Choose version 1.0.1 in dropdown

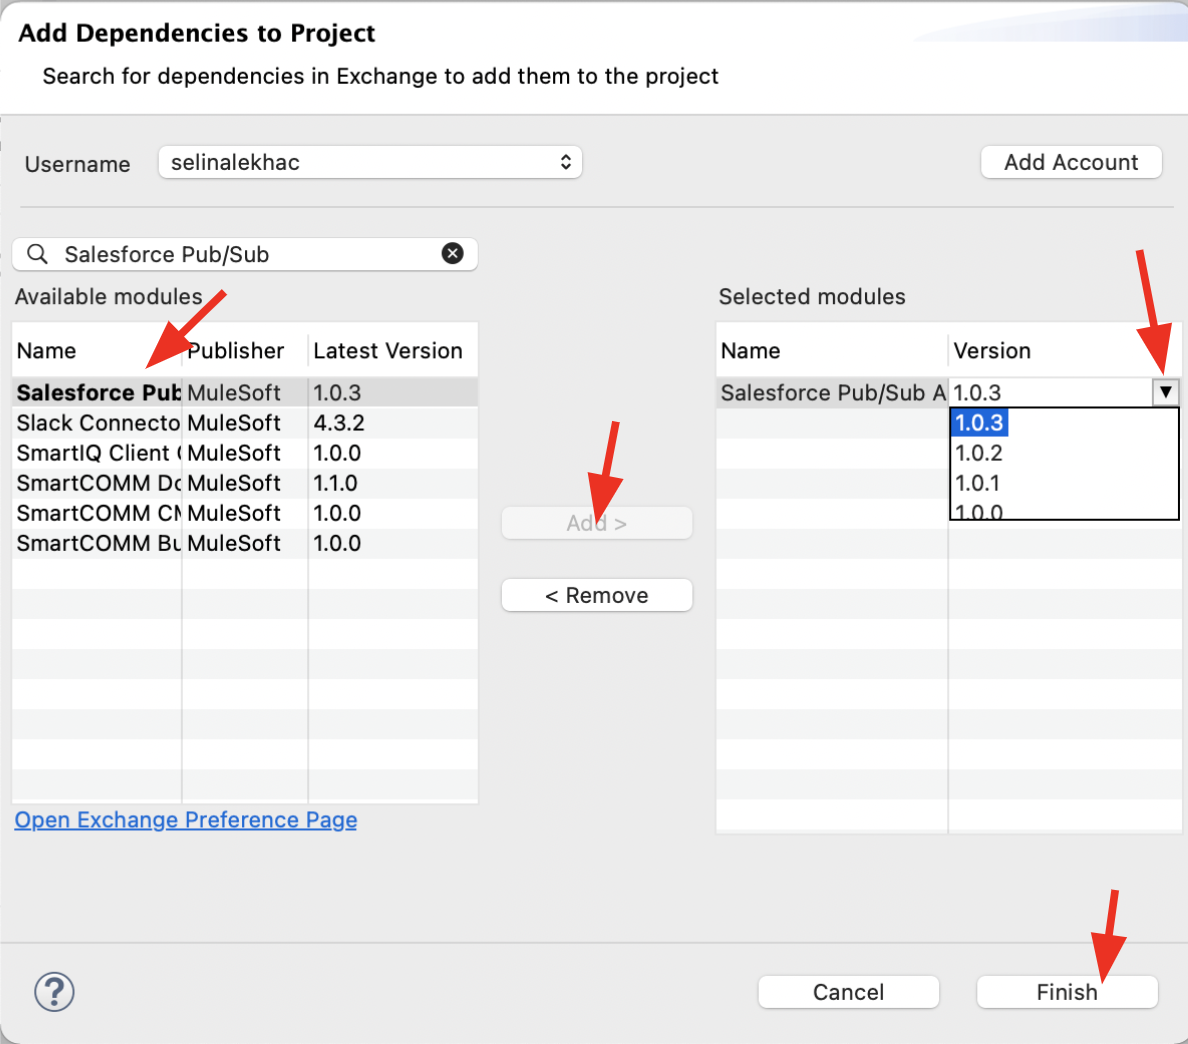(x=978, y=483)
